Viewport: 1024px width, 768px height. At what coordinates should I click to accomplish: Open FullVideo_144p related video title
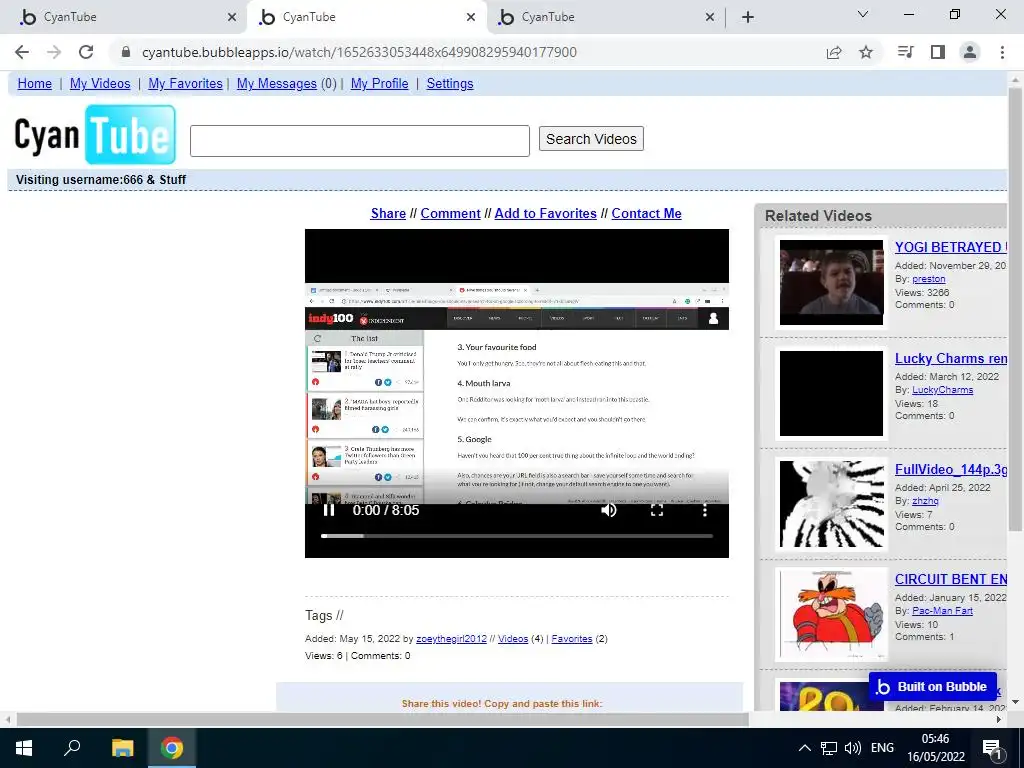pos(951,470)
